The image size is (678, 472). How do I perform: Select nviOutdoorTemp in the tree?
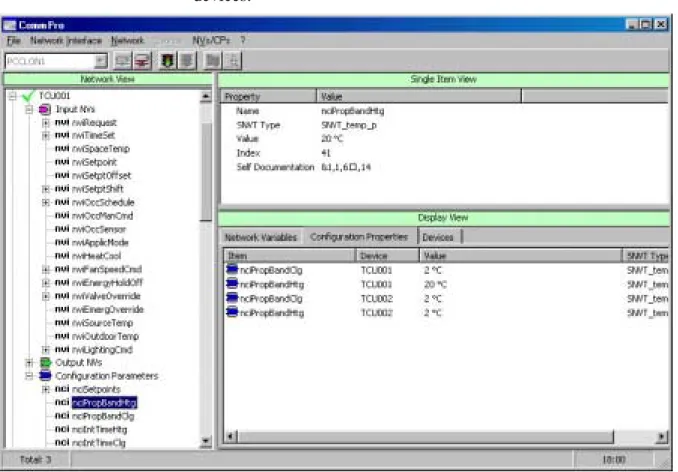click(105, 336)
